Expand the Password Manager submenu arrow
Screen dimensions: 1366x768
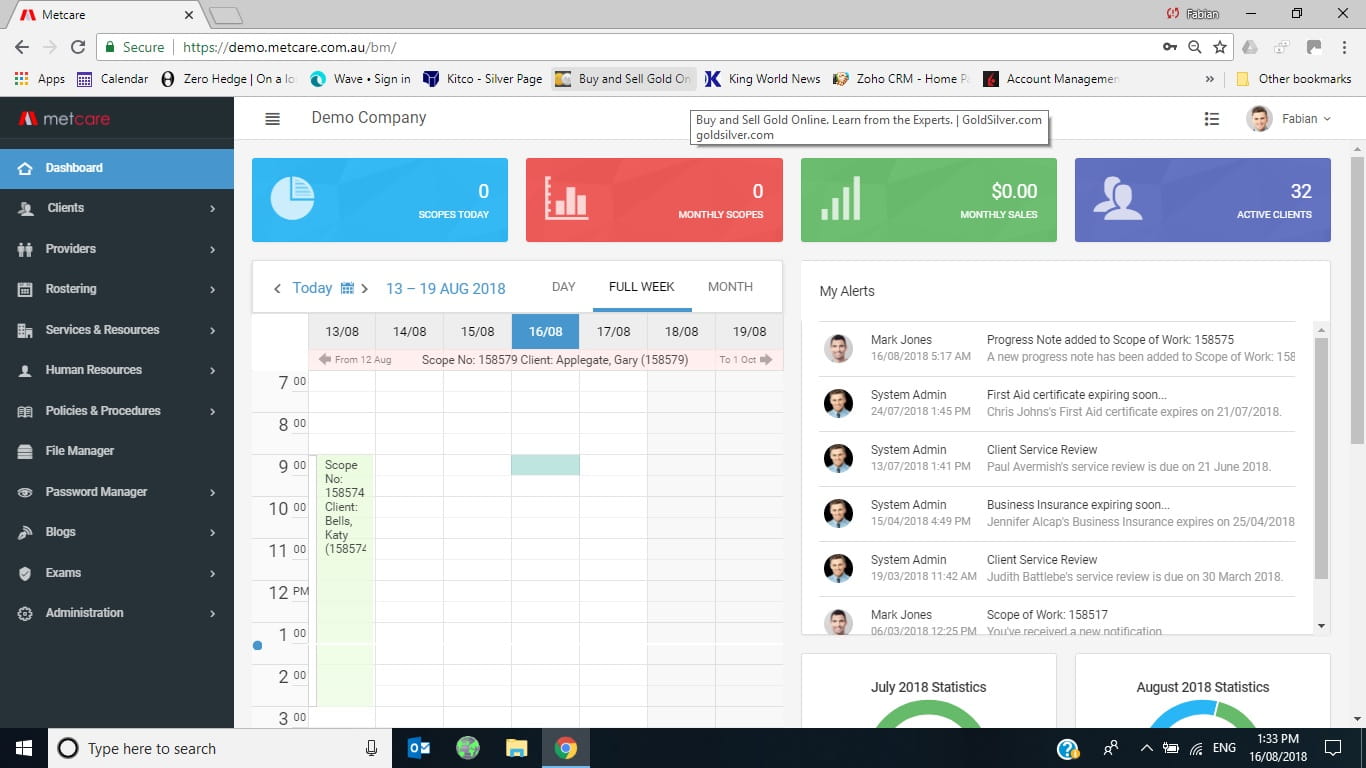pyautogui.click(x=213, y=493)
